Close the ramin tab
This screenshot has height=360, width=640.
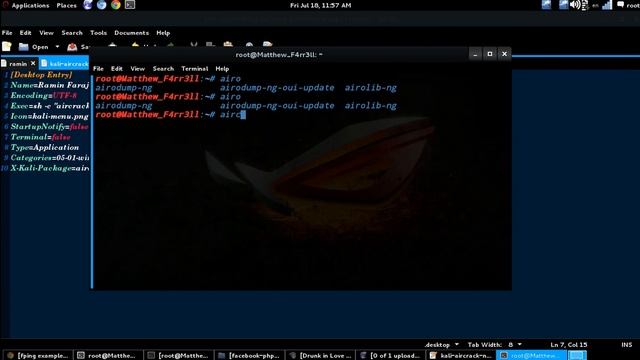click(33, 63)
